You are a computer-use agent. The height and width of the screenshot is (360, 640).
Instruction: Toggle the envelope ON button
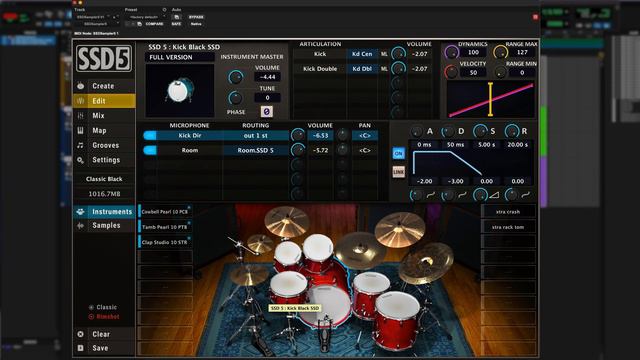tap(398, 153)
